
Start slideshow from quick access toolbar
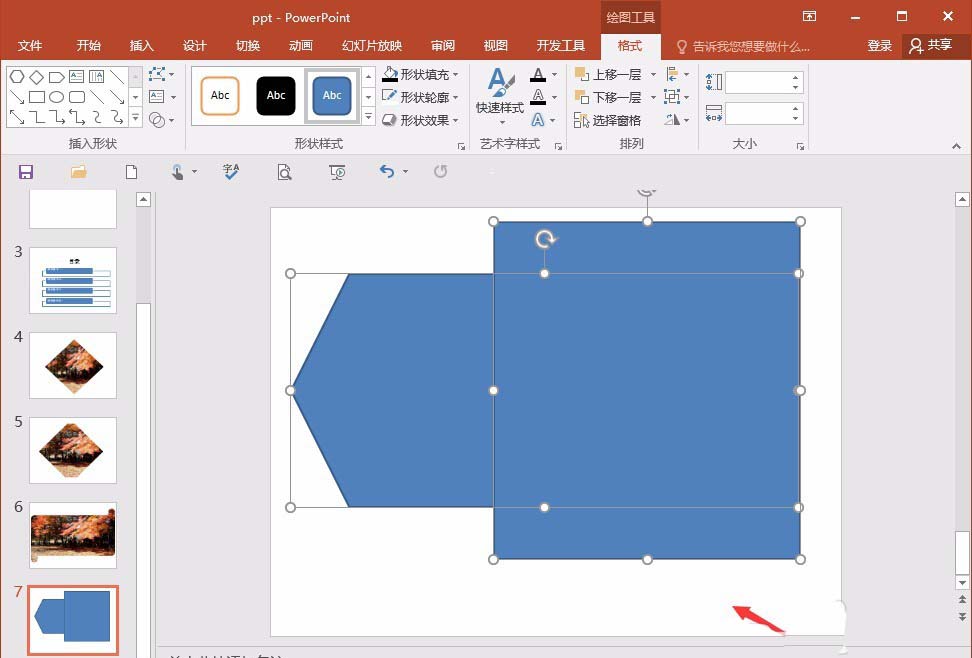337,171
